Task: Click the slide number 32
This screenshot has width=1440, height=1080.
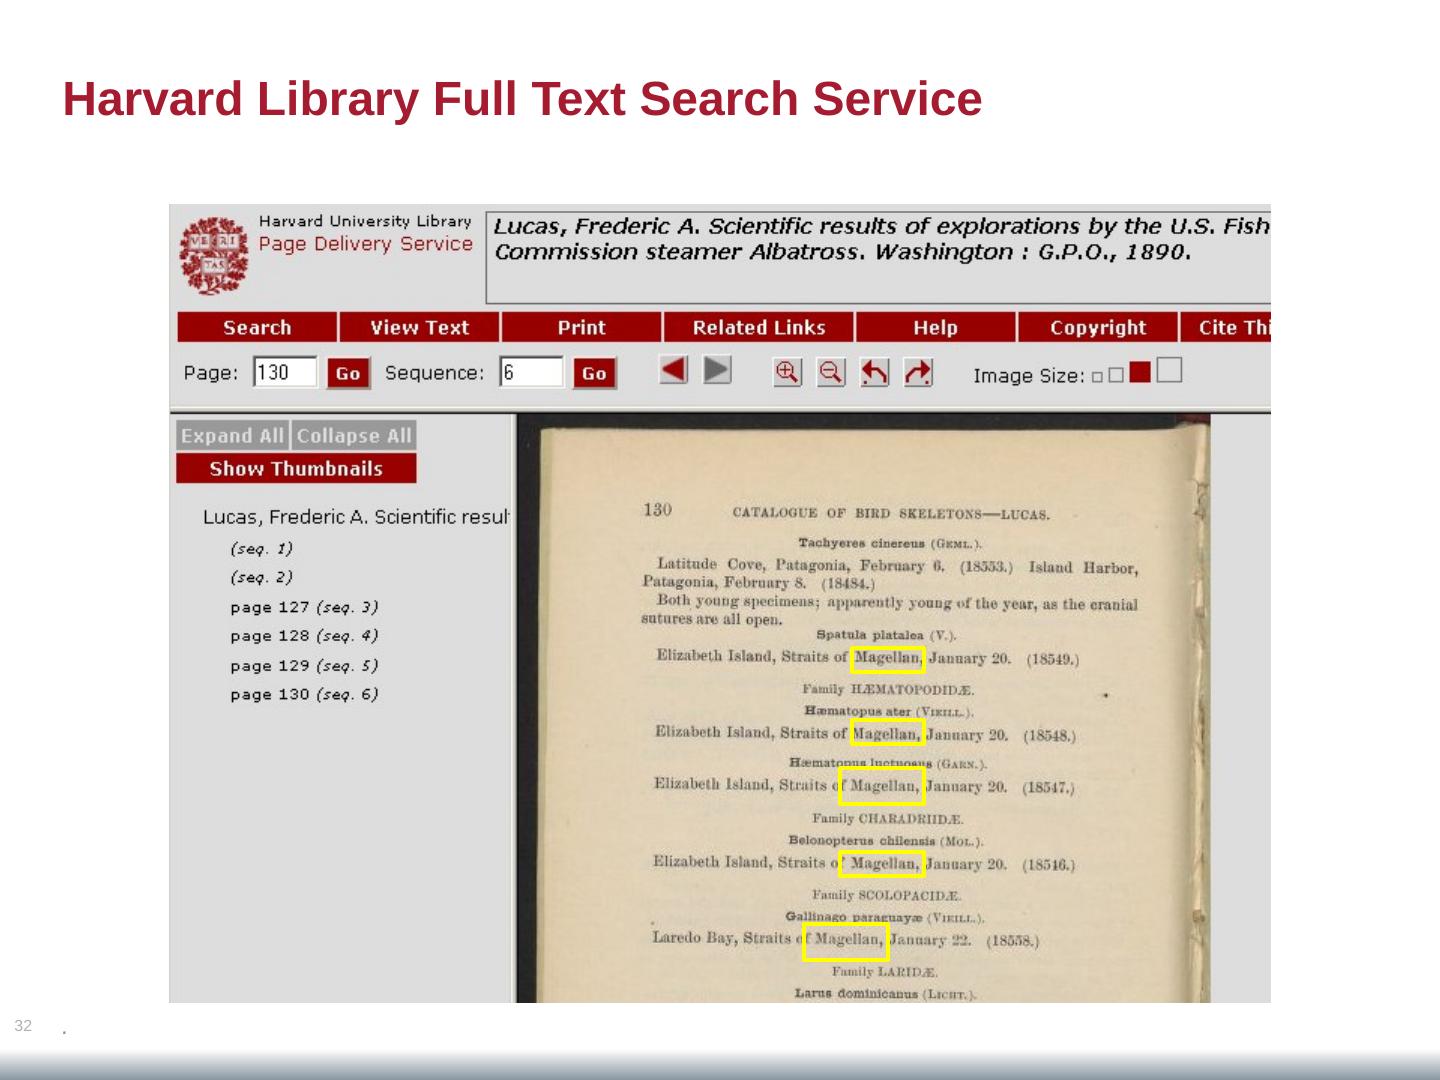Action: [x=23, y=1025]
